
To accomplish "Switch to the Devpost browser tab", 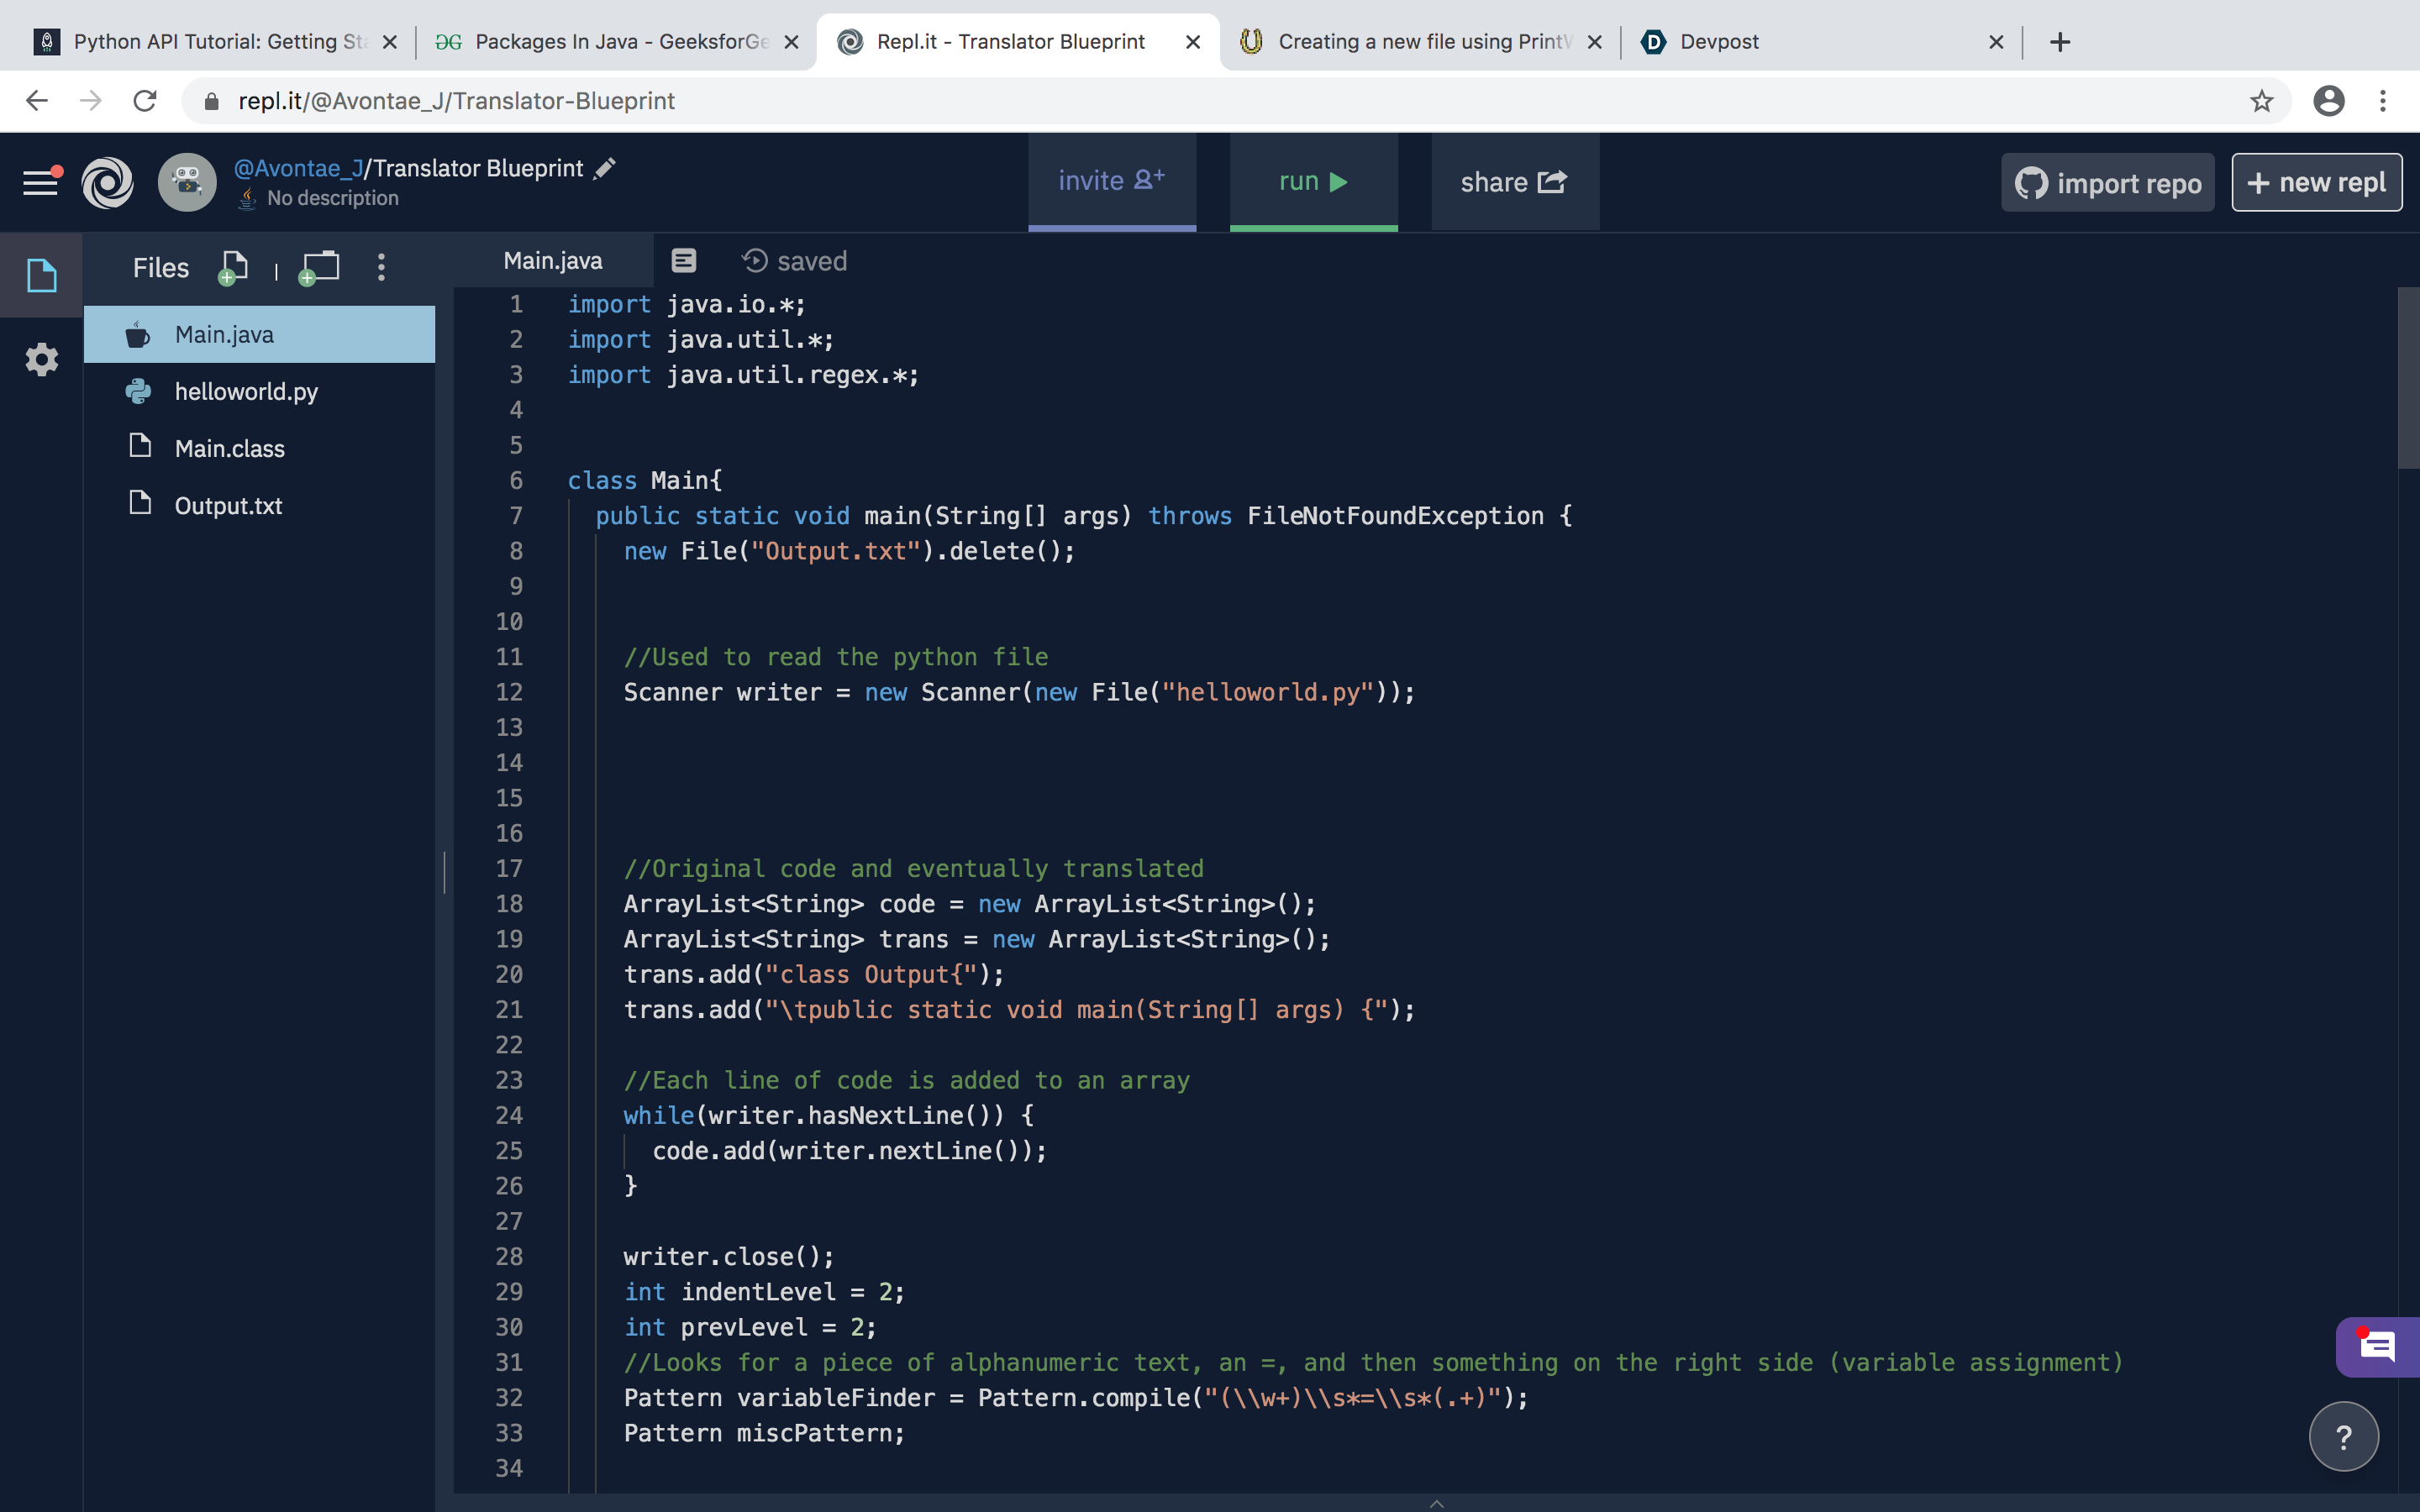I will [1718, 41].
